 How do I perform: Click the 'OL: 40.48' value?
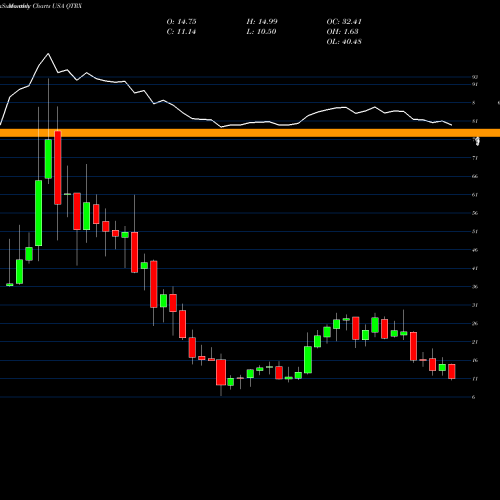[x=344, y=42]
